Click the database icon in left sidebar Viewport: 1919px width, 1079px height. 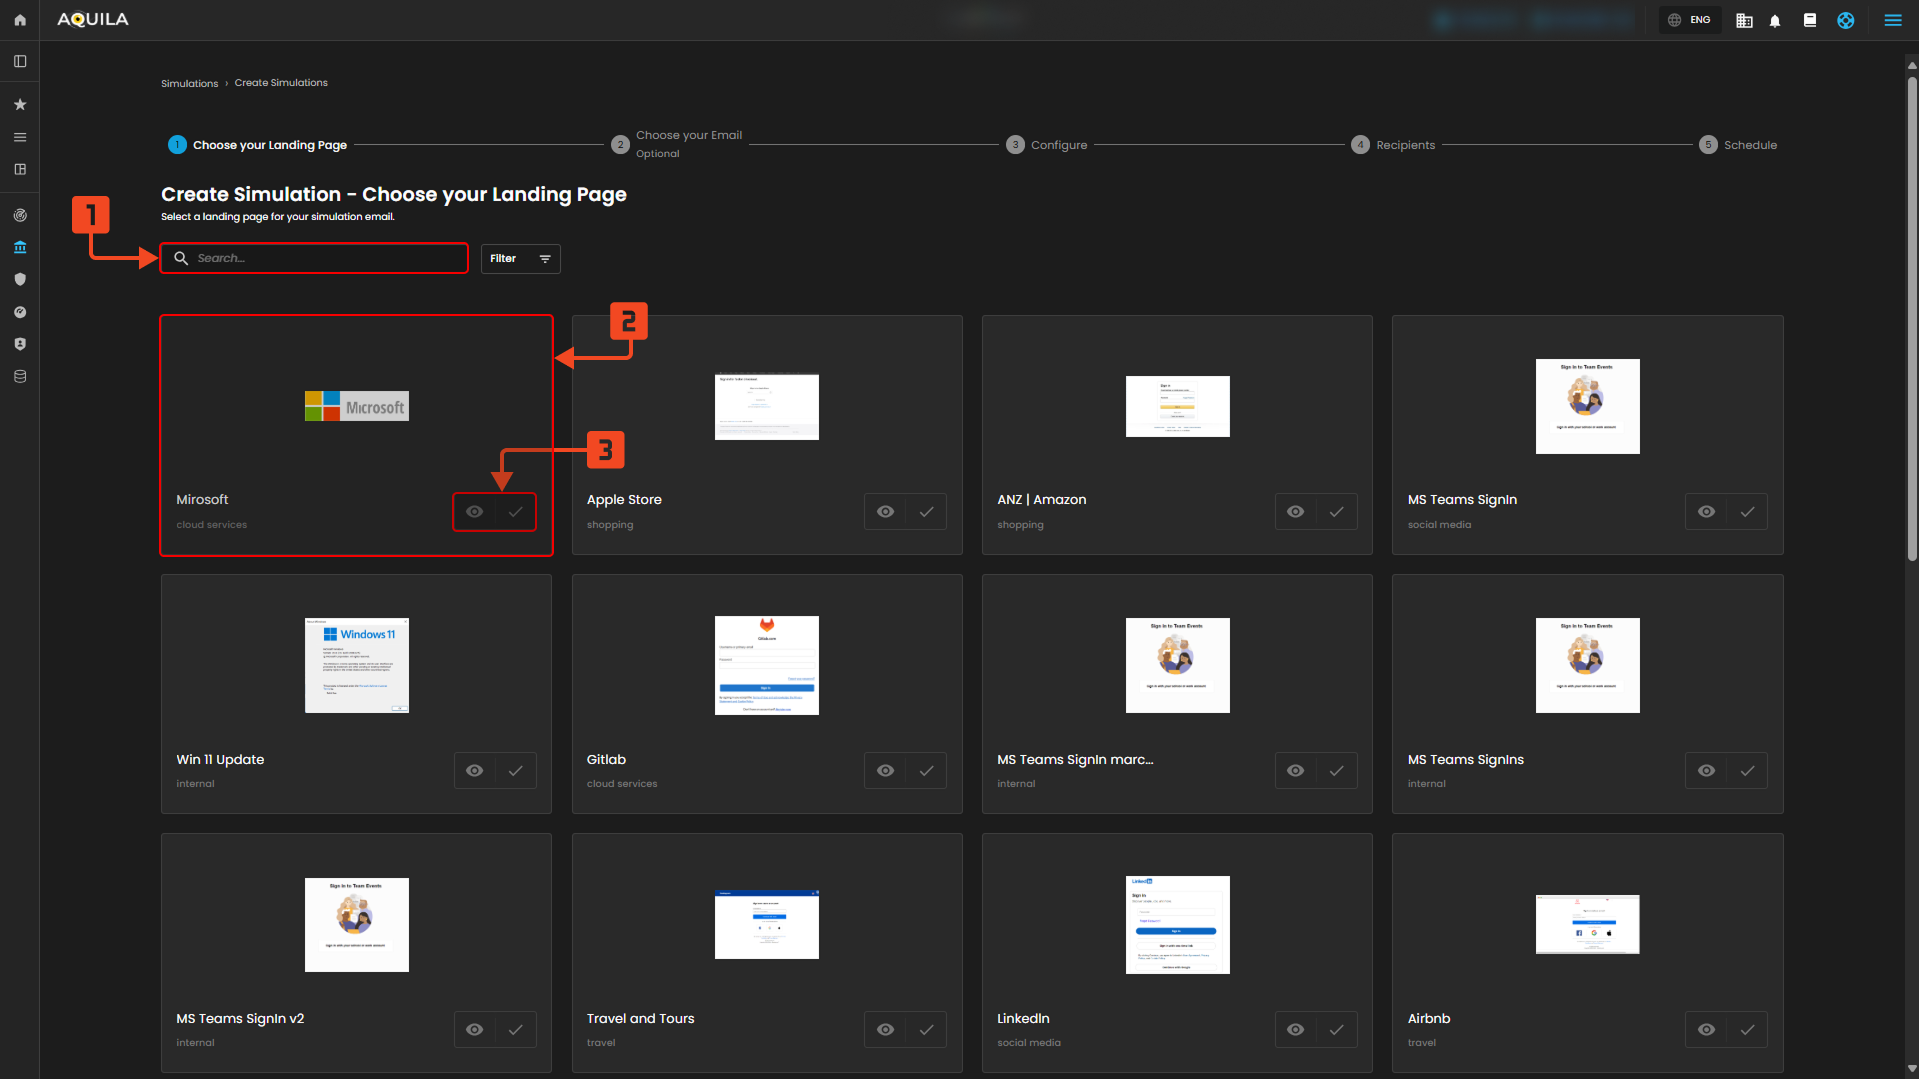(x=20, y=377)
